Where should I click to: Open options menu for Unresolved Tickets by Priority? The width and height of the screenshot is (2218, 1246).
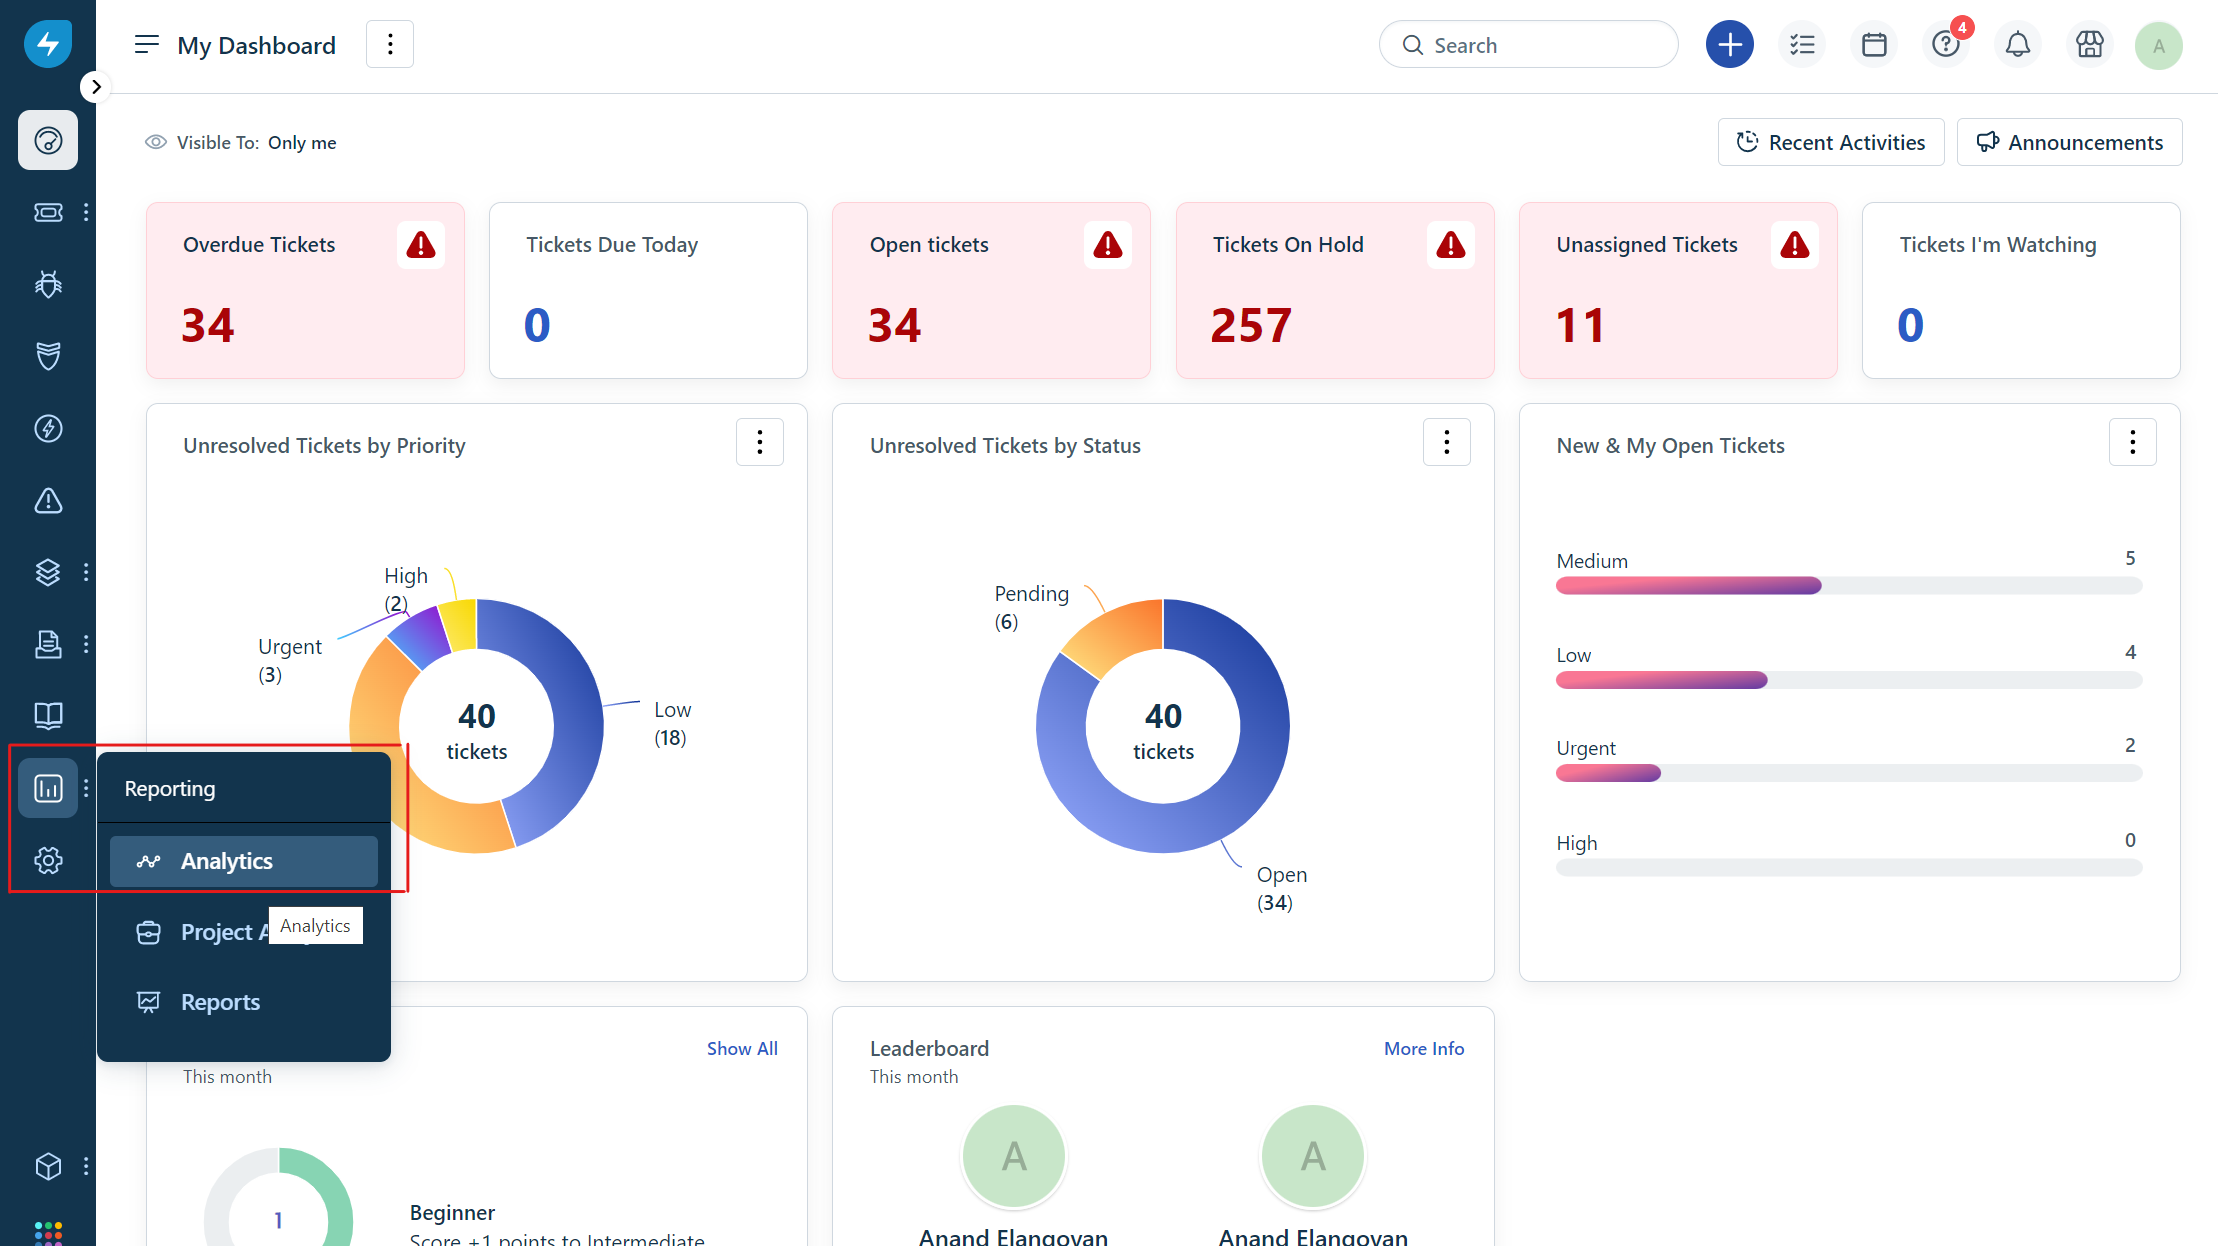pos(759,442)
